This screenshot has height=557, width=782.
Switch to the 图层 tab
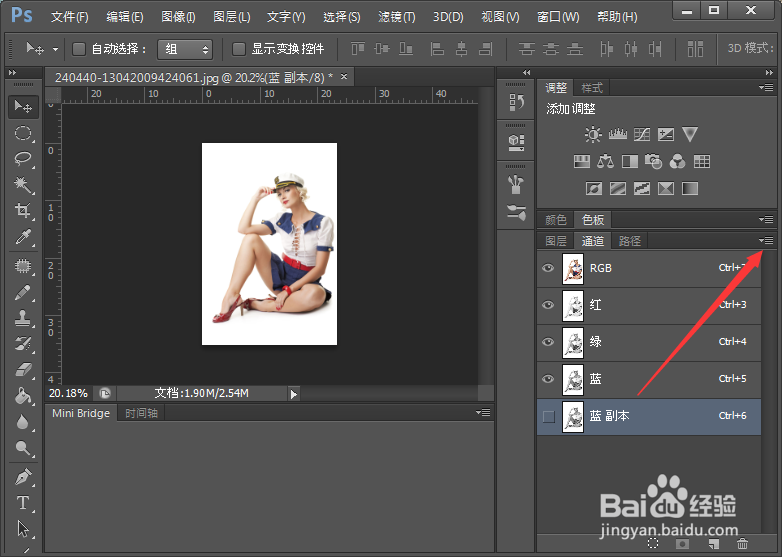pos(556,241)
